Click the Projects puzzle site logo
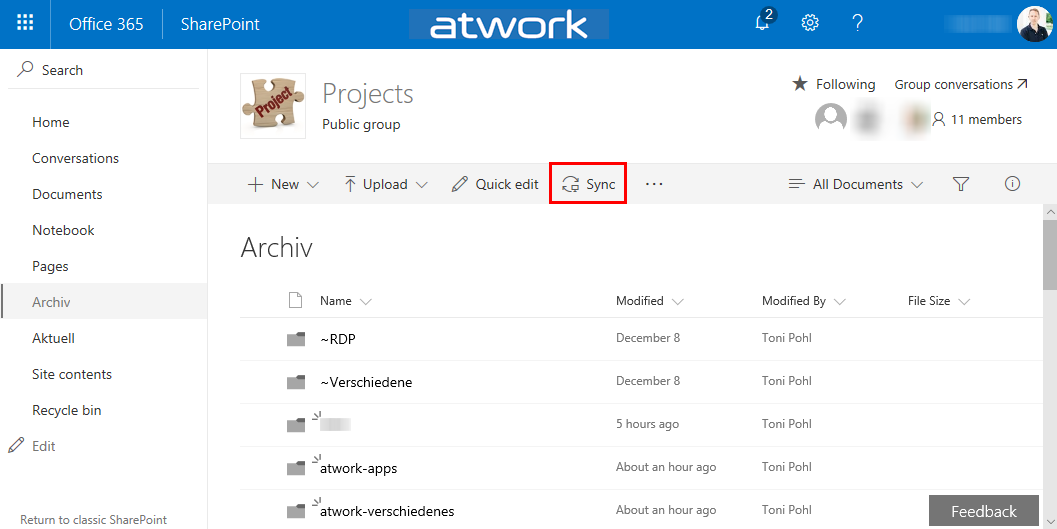Viewport: 1057px width, 529px height. point(273,106)
